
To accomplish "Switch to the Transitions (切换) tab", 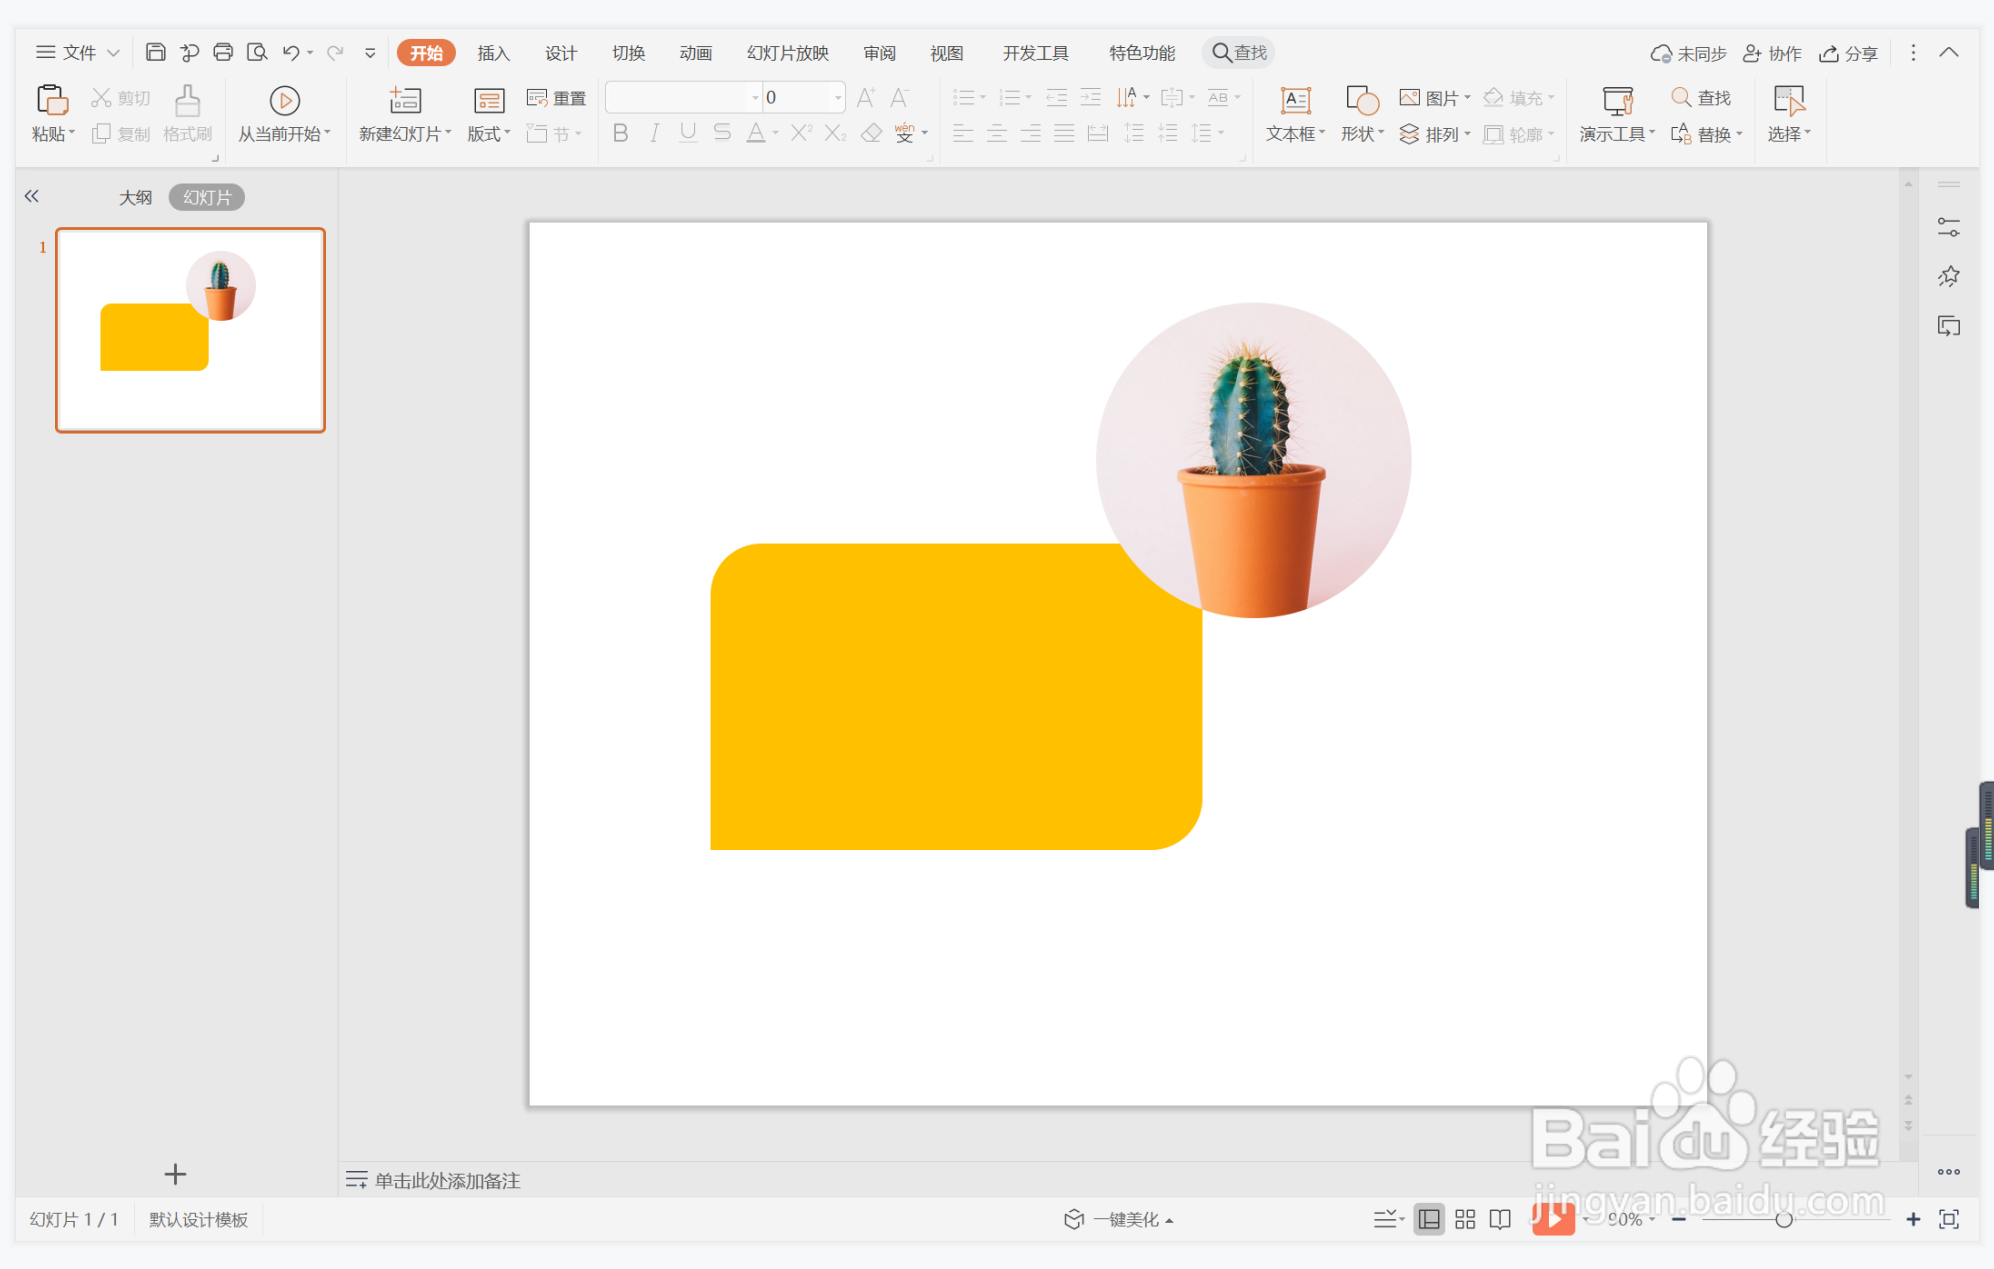I will point(628,53).
